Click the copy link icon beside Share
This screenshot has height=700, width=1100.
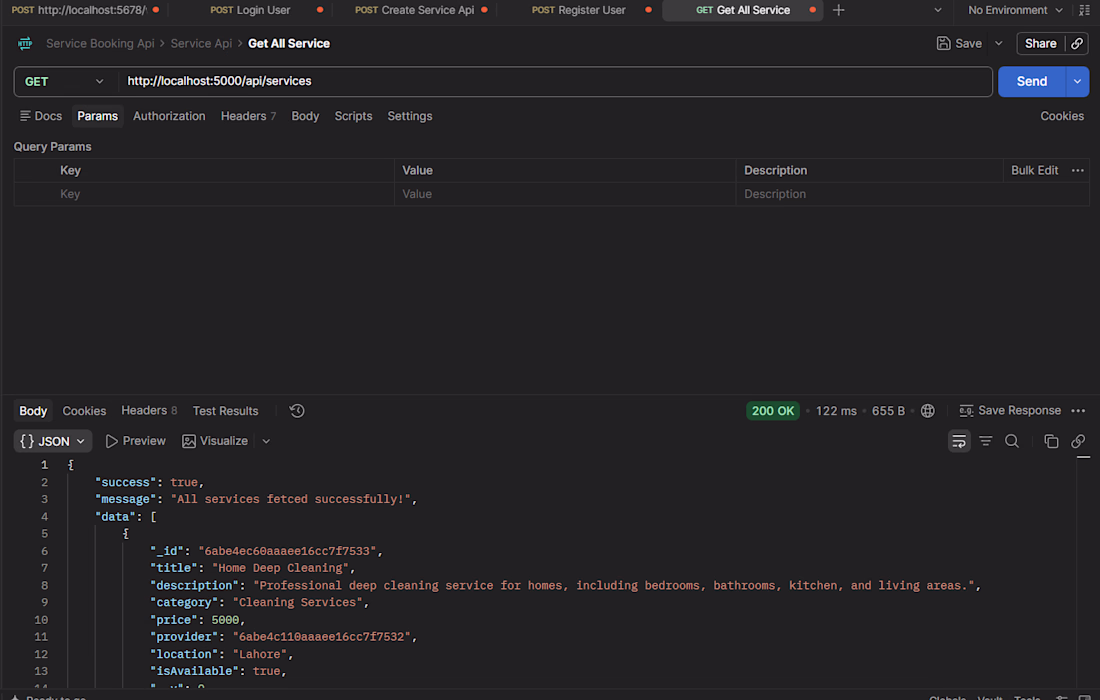1077,43
